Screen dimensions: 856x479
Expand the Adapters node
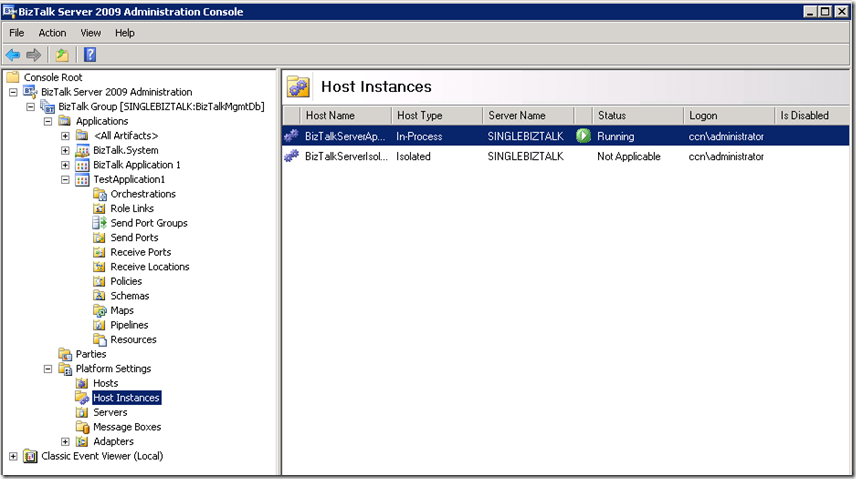coord(66,442)
